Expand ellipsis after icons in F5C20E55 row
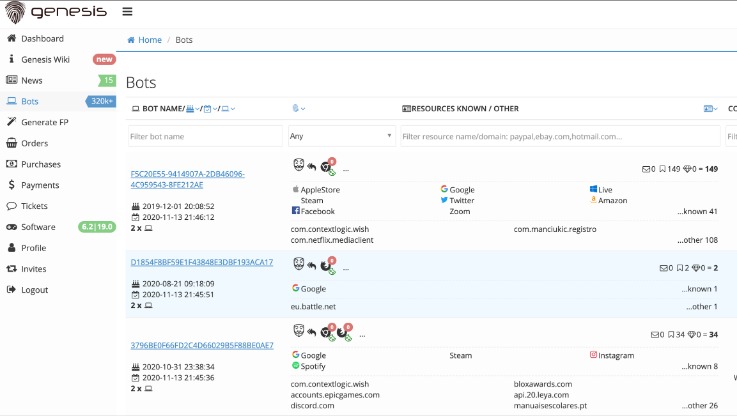The image size is (737, 416). tap(346, 169)
